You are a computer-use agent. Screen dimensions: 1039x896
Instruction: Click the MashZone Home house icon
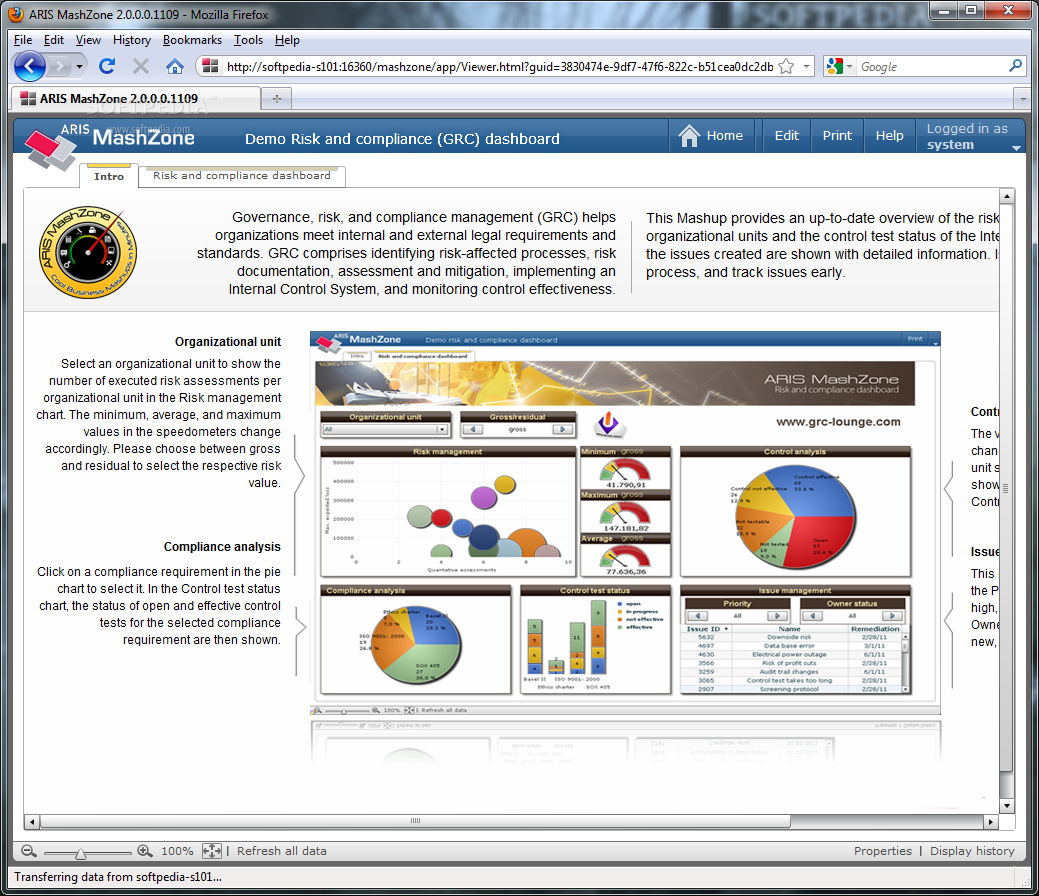689,136
